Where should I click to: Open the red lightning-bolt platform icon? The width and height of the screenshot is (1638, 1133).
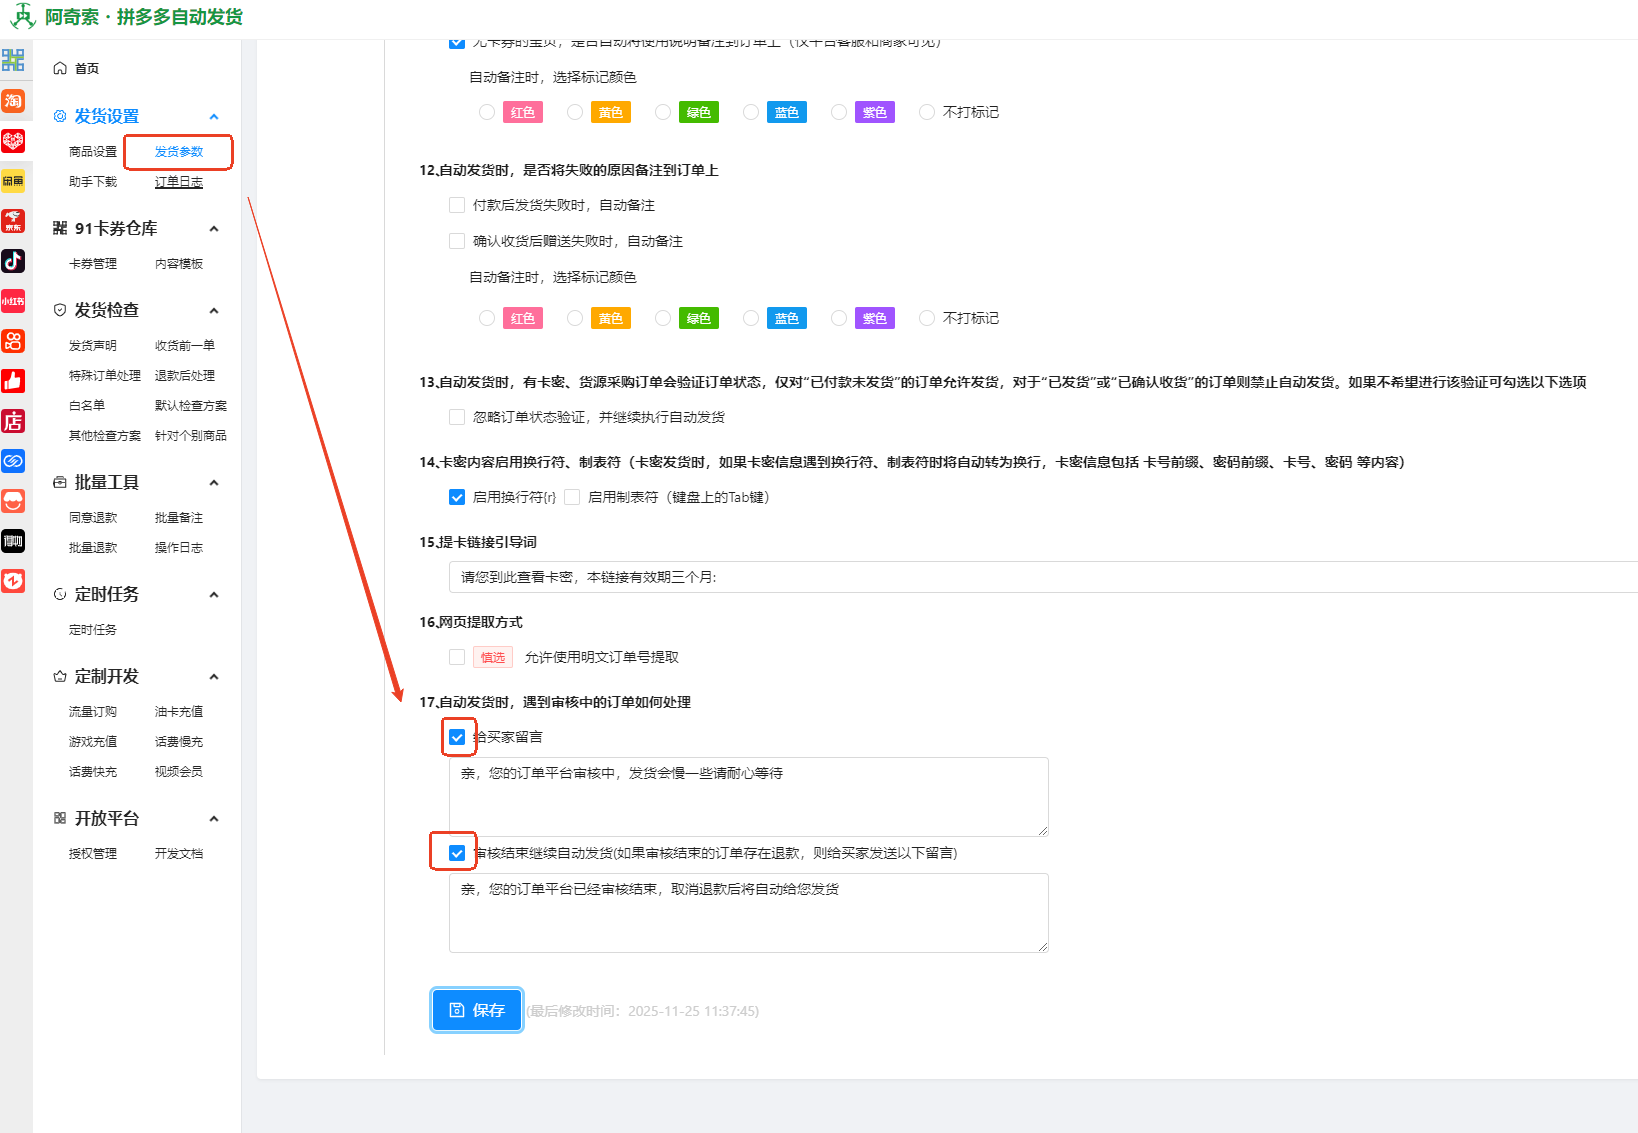pyautogui.click(x=13, y=581)
